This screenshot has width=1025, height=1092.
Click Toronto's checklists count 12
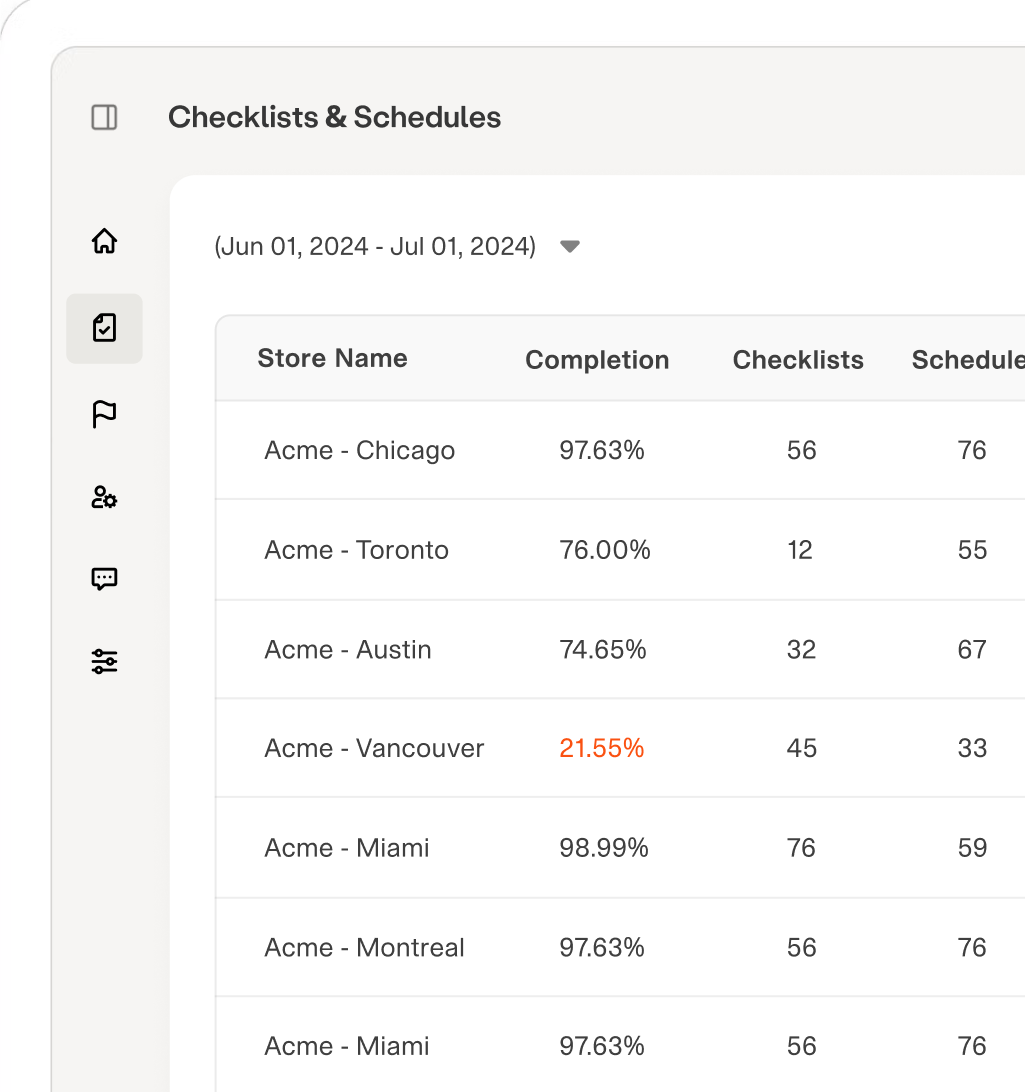[800, 550]
